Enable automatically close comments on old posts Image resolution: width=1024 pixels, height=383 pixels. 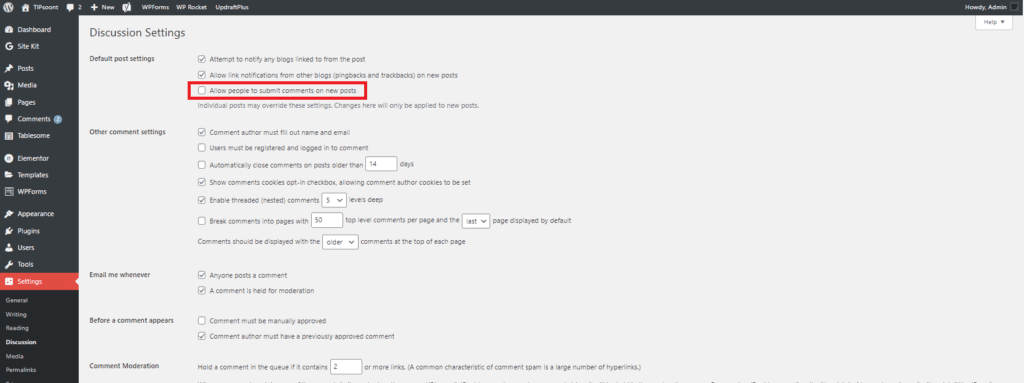(x=202, y=165)
